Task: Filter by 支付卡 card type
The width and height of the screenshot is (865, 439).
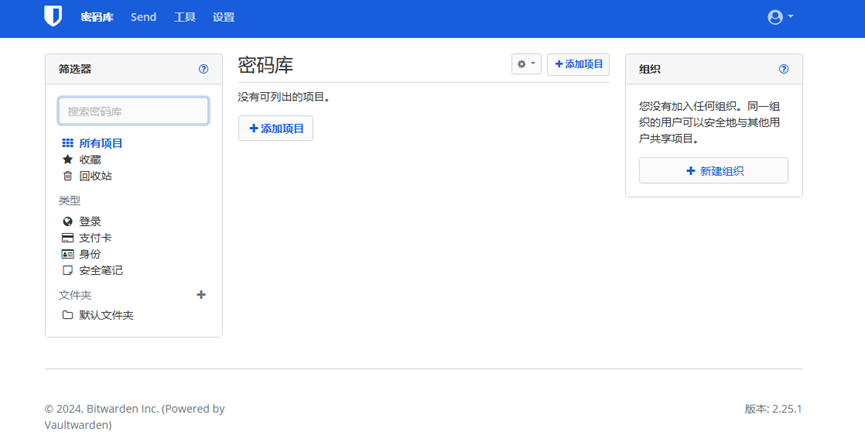Action: pos(95,238)
